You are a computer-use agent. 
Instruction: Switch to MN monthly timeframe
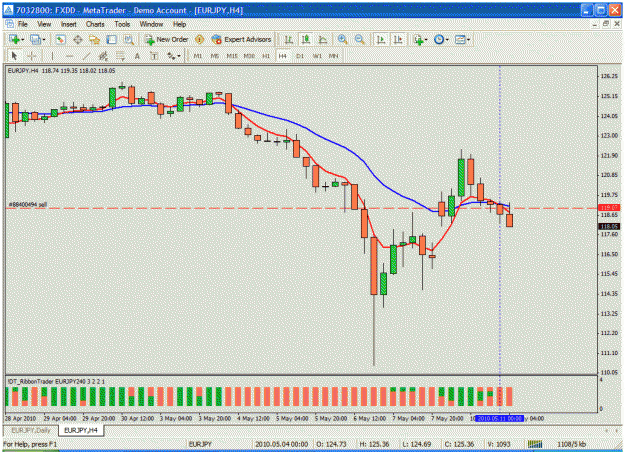coord(334,56)
